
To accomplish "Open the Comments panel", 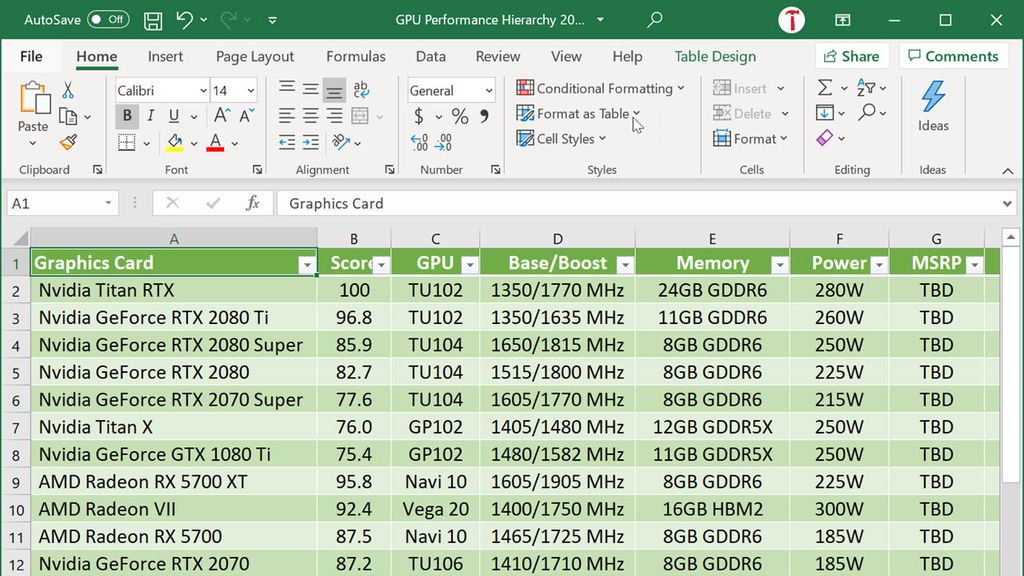I will coord(953,55).
